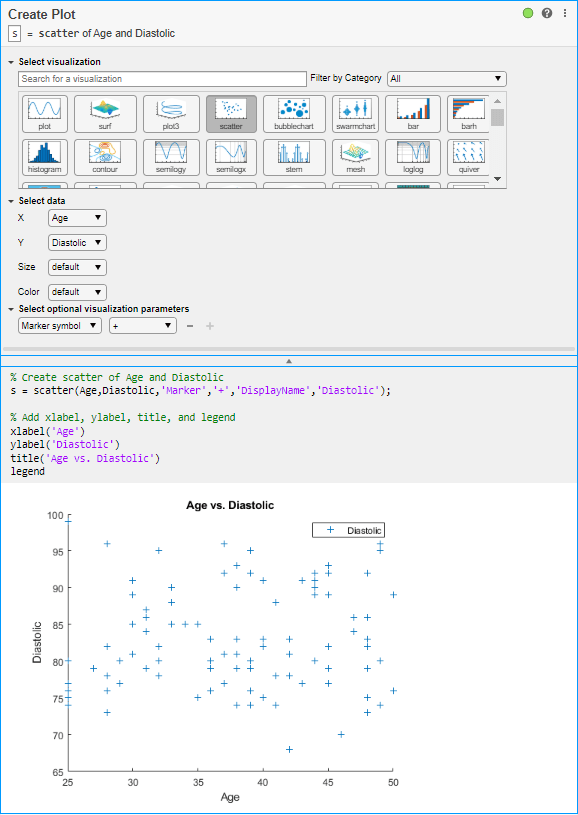Screen dimensions: 578x815
Task: Open the X variable dropdown showing Age
Action: pyautogui.click(x=77, y=218)
